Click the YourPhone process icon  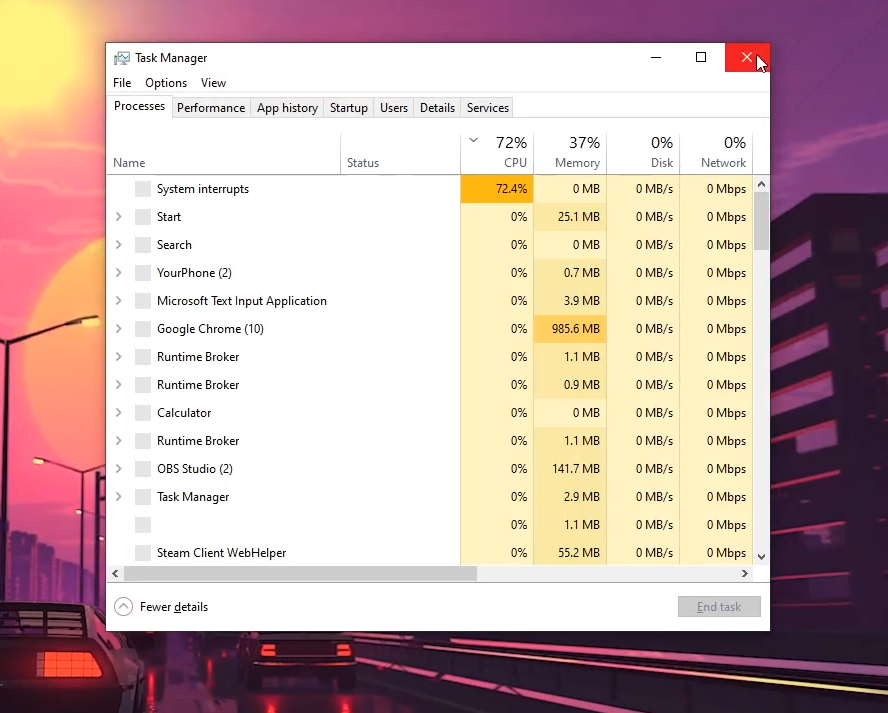[x=143, y=273]
